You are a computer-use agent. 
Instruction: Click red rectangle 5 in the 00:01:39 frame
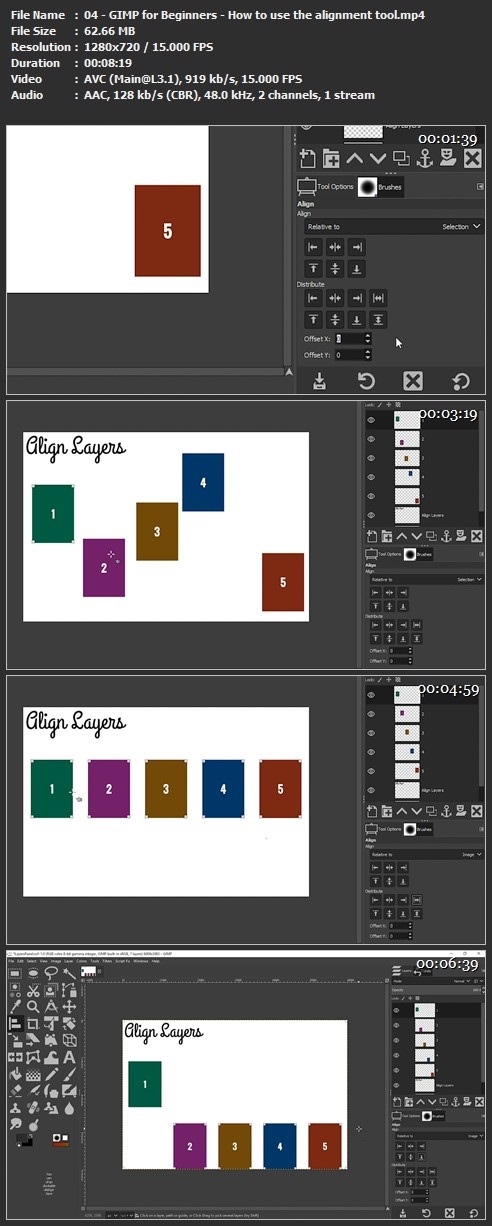pyautogui.click(x=167, y=231)
